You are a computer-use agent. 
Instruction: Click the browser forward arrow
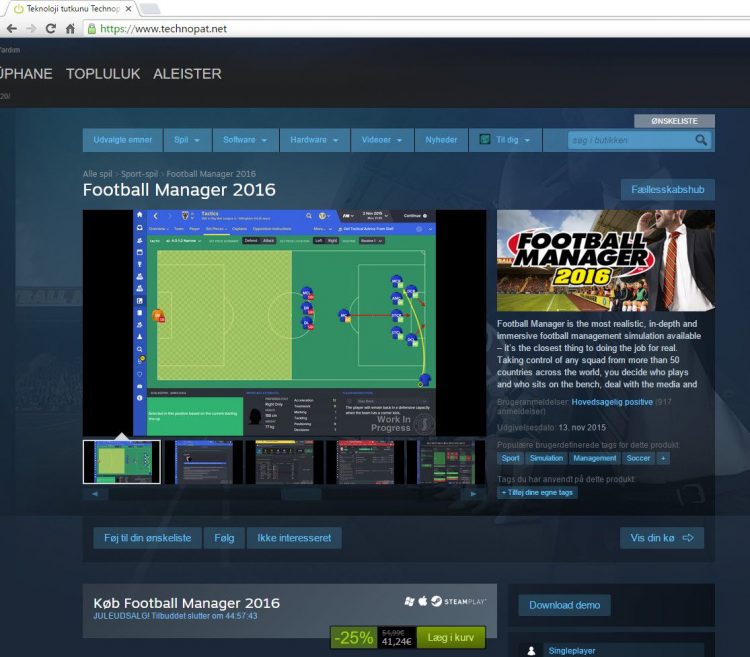31,29
